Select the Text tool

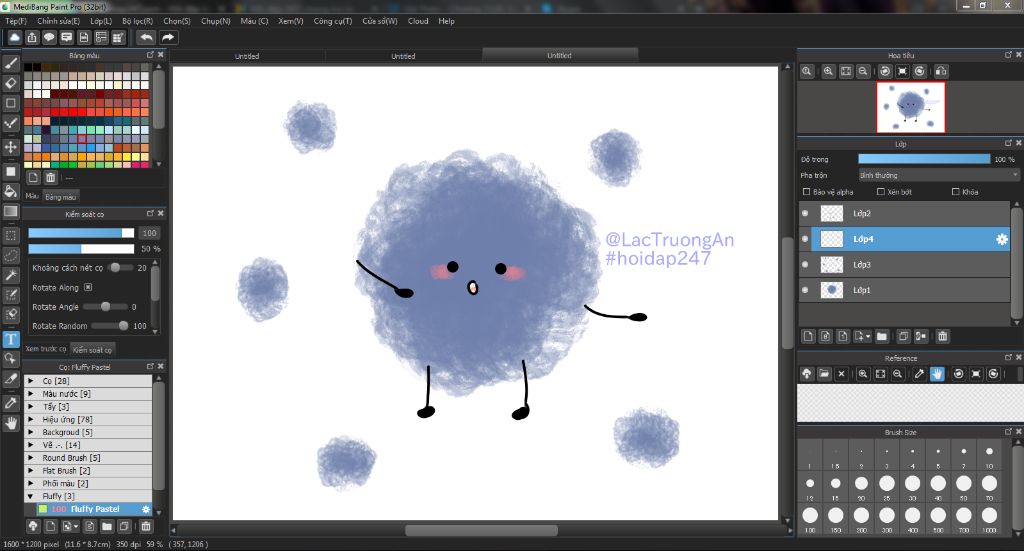(10, 339)
